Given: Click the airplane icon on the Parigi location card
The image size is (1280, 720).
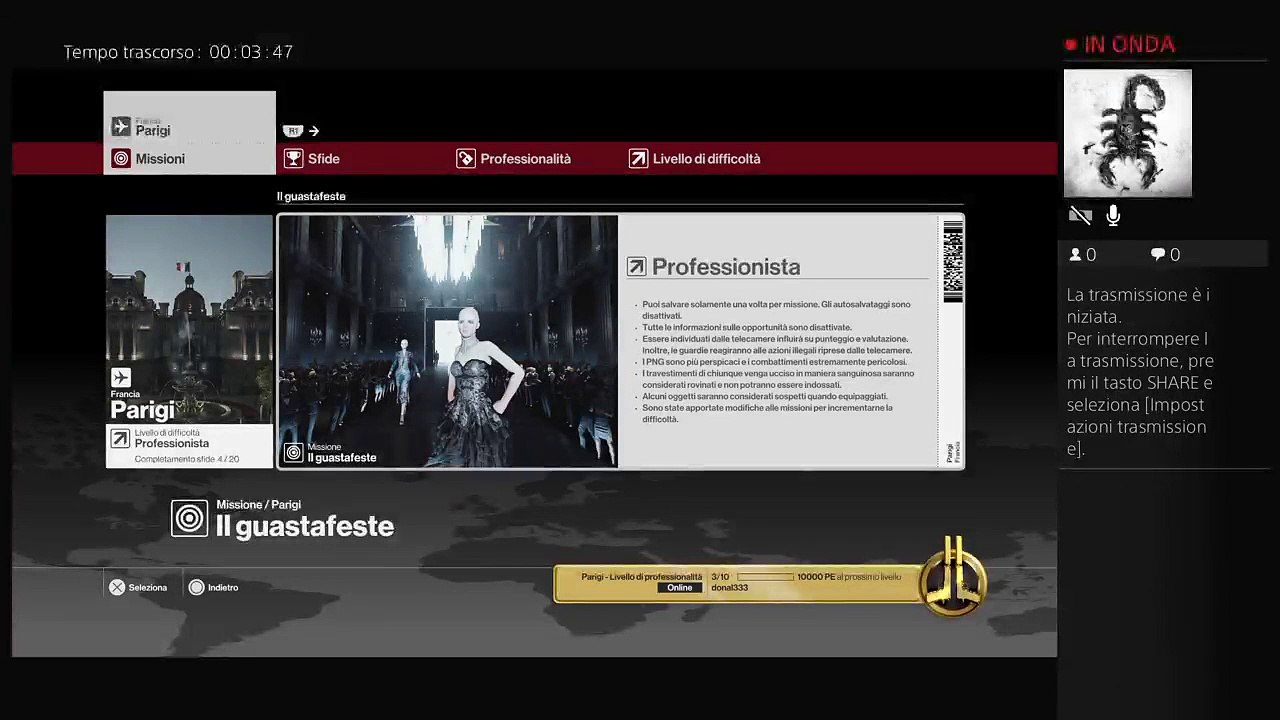Looking at the screenshot, I should (x=121, y=377).
